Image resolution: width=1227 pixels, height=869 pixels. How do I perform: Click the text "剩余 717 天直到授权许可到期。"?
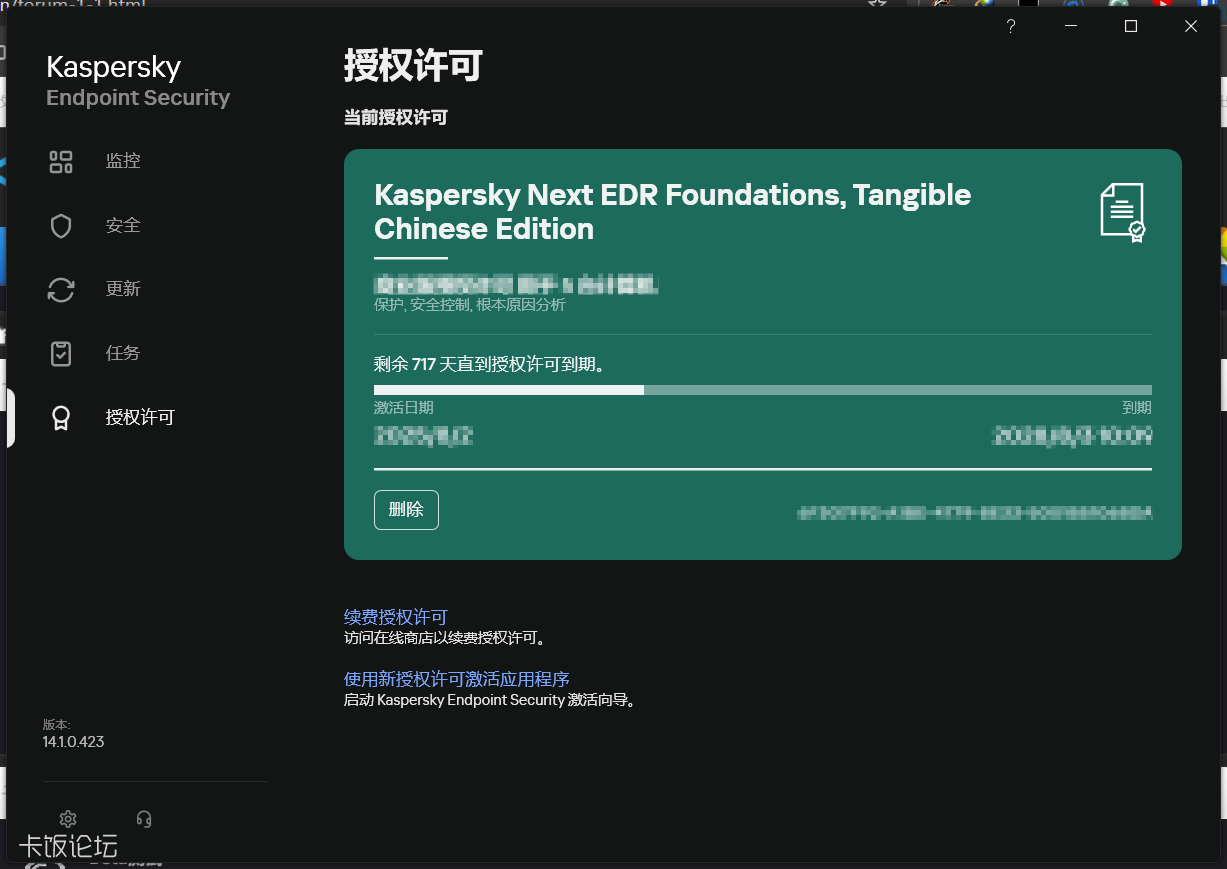[x=490, y=365]
